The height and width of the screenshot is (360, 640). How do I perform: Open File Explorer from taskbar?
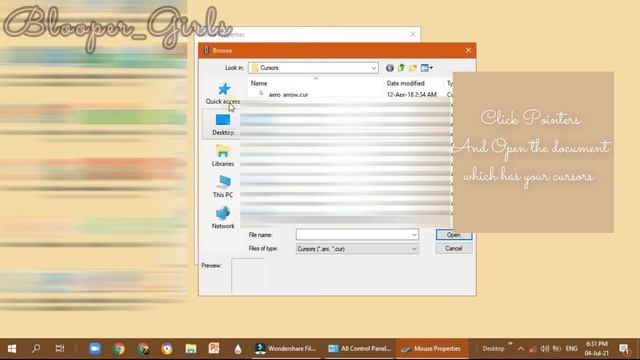[x=191, y=349]
